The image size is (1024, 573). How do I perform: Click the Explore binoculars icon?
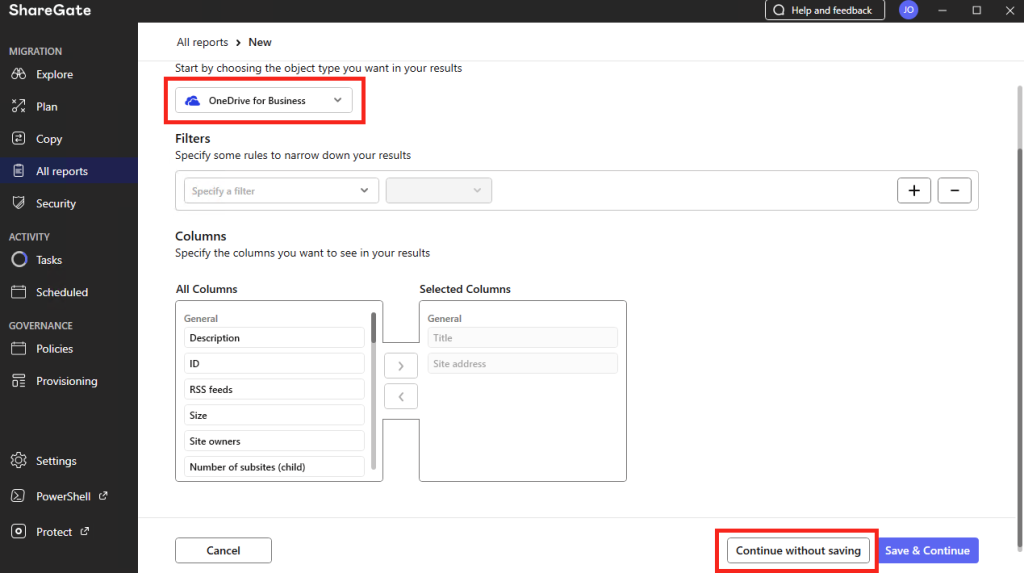point(18,74)
